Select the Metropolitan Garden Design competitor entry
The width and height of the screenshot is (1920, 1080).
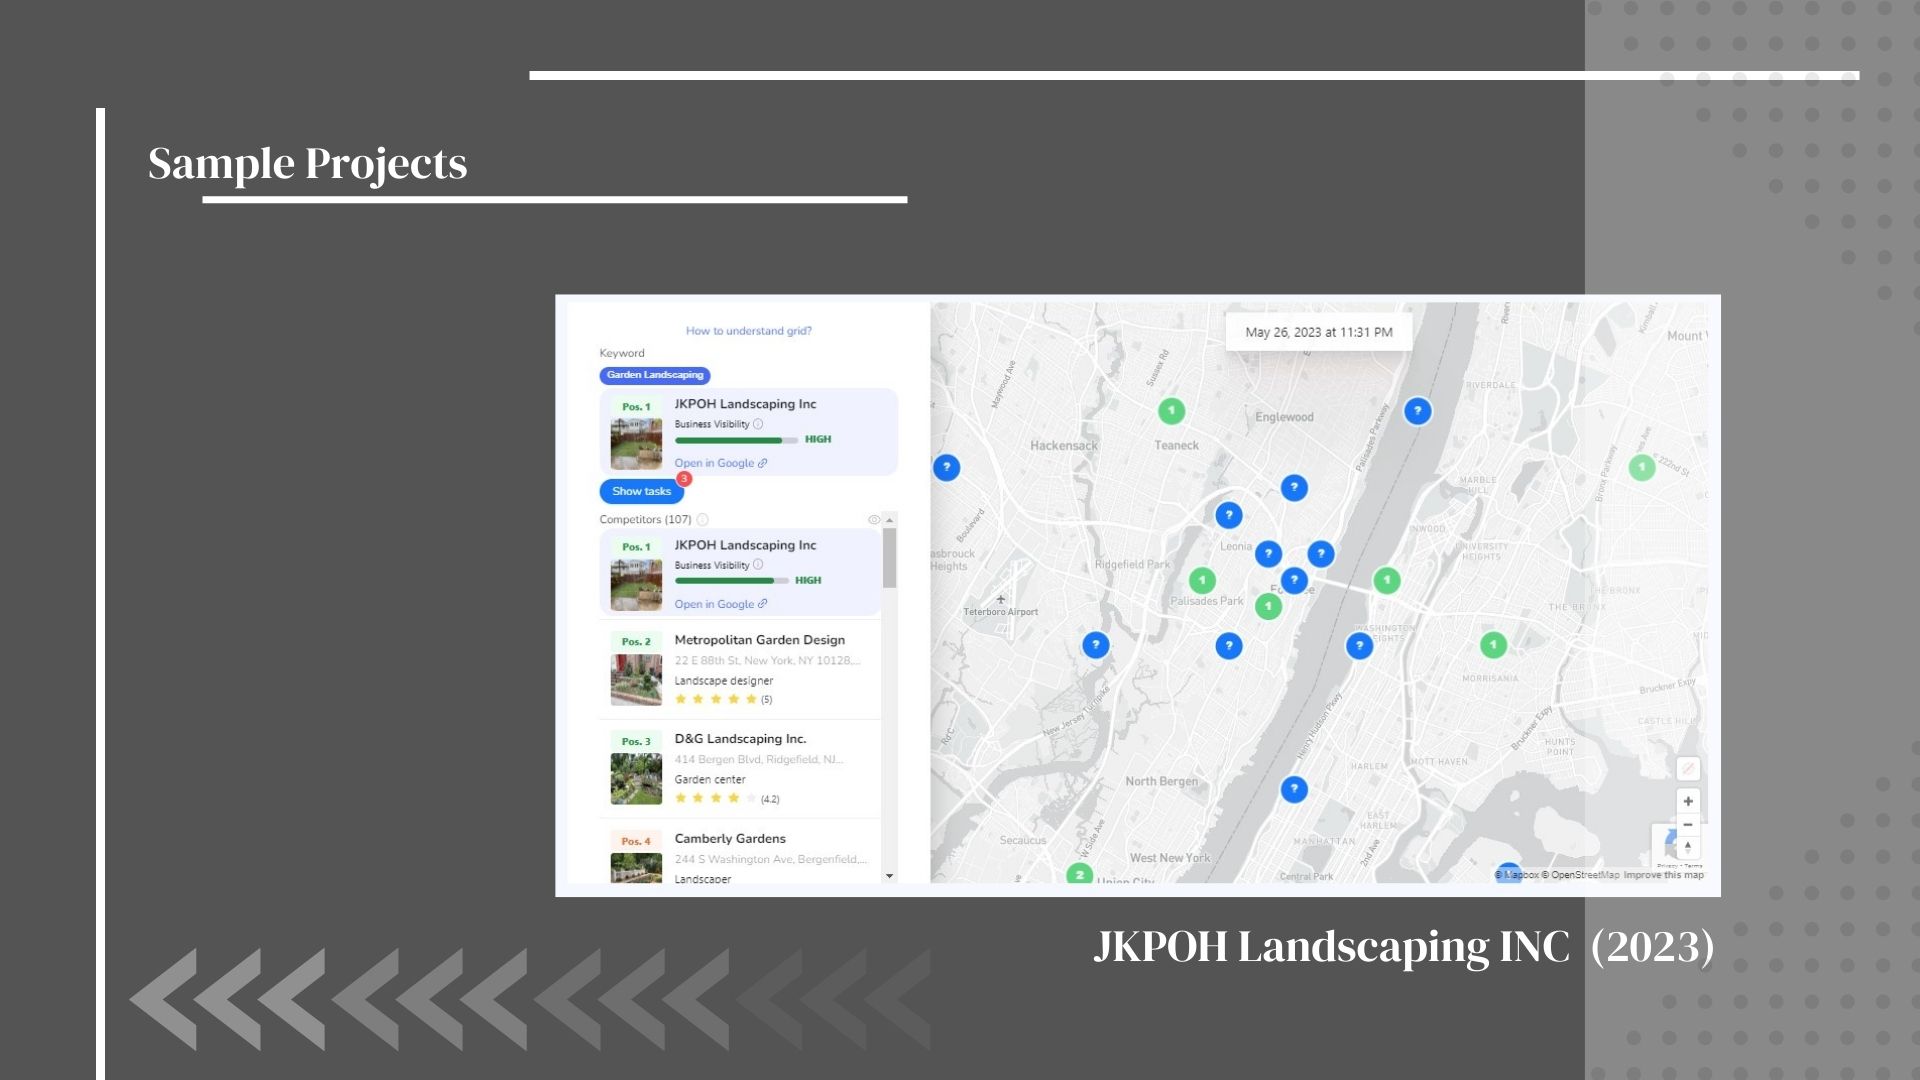coord(759,640)
